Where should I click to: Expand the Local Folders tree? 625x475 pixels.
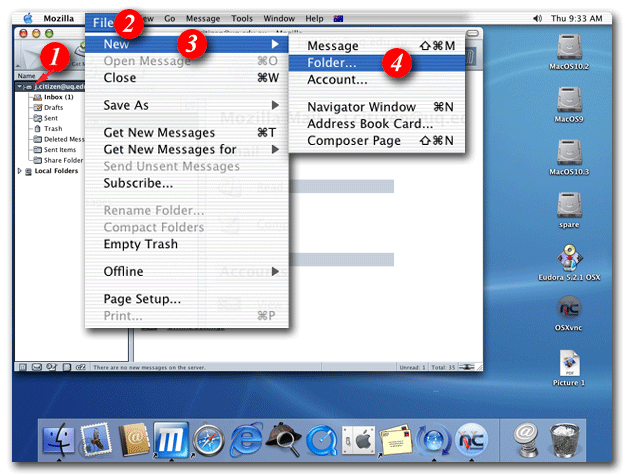pos(20,171)
